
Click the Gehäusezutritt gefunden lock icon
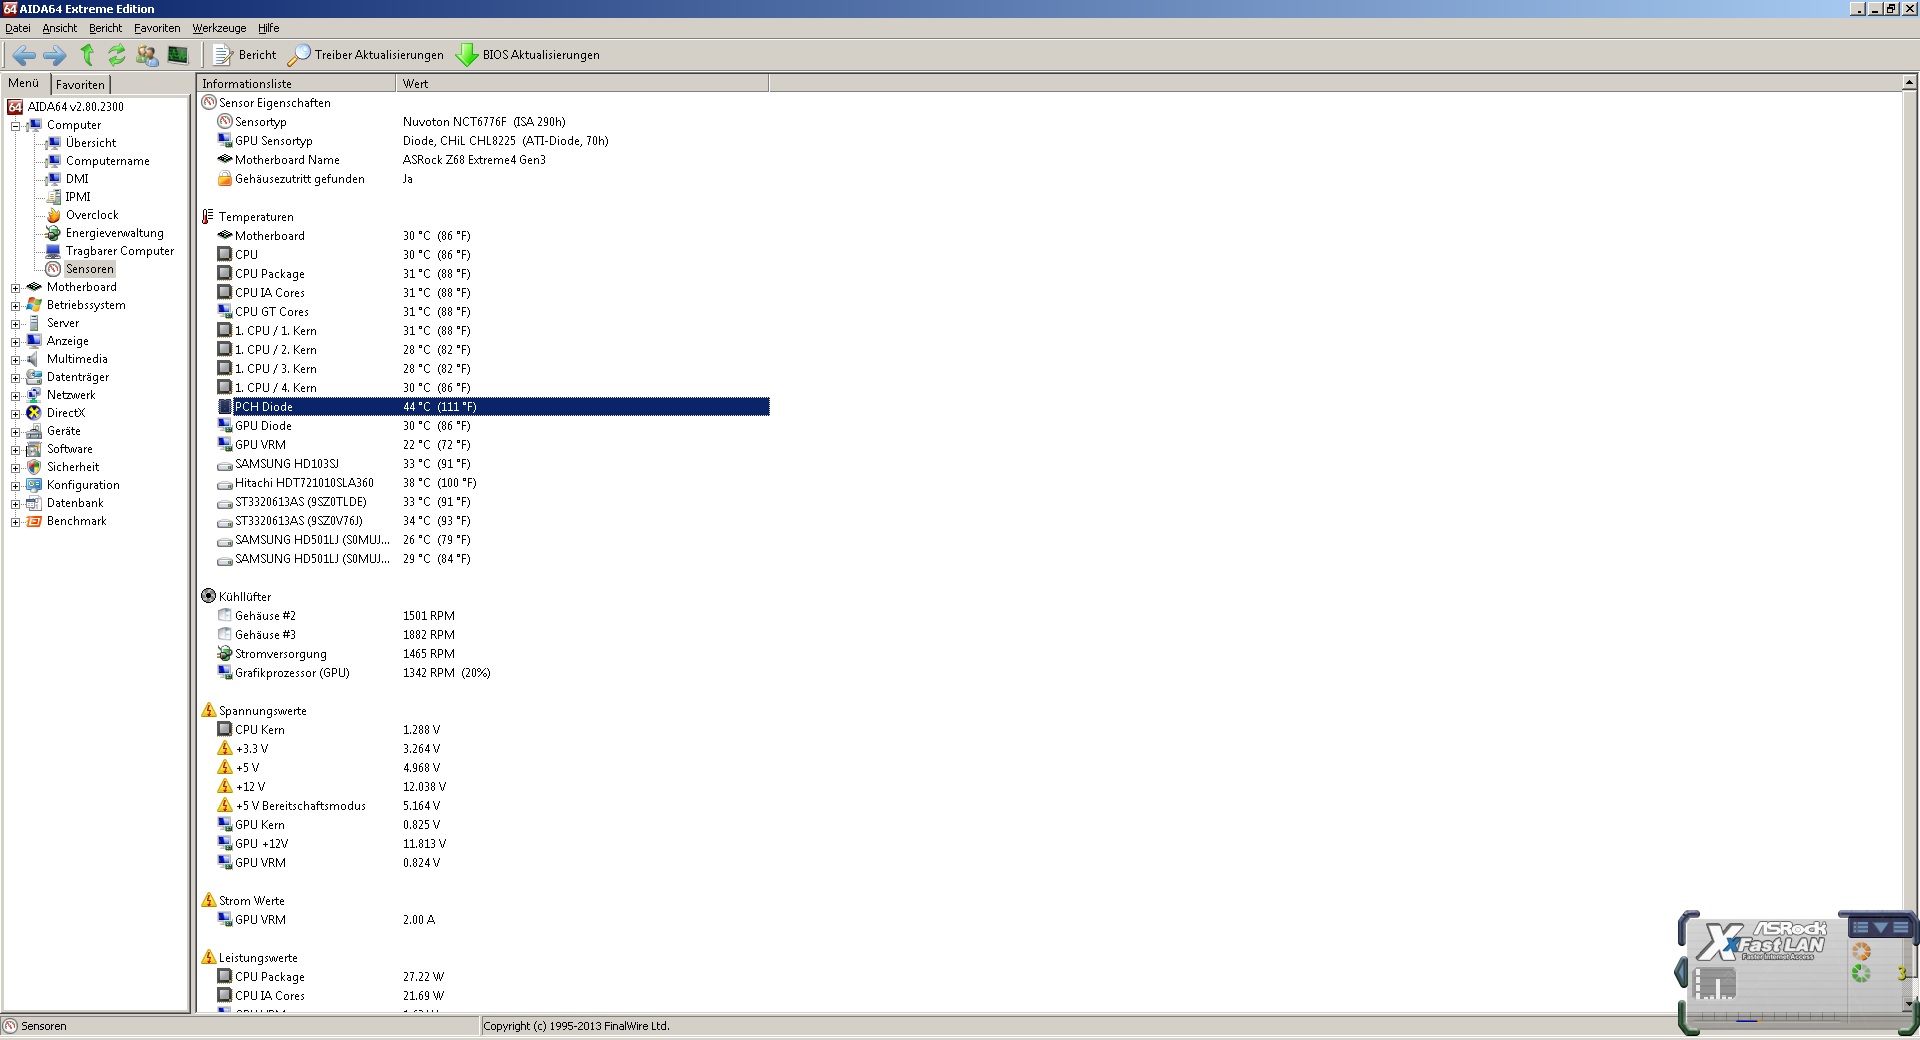224,179
